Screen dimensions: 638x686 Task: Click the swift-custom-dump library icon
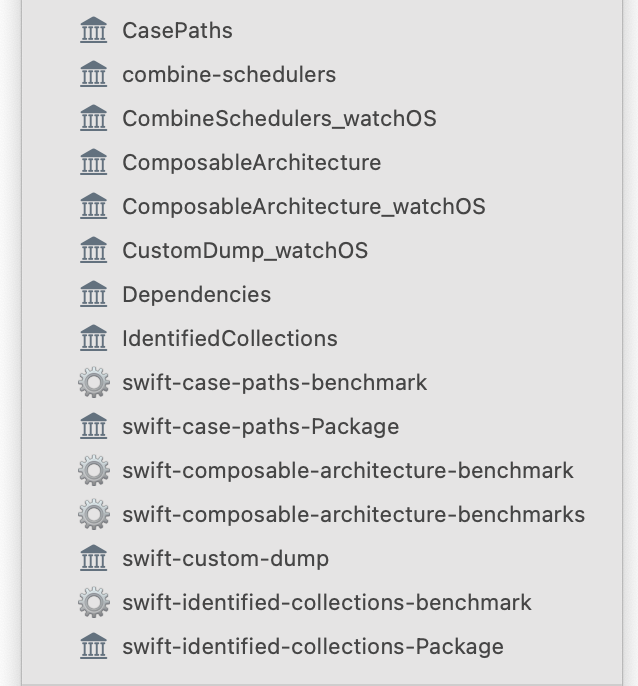pos(94,558)
